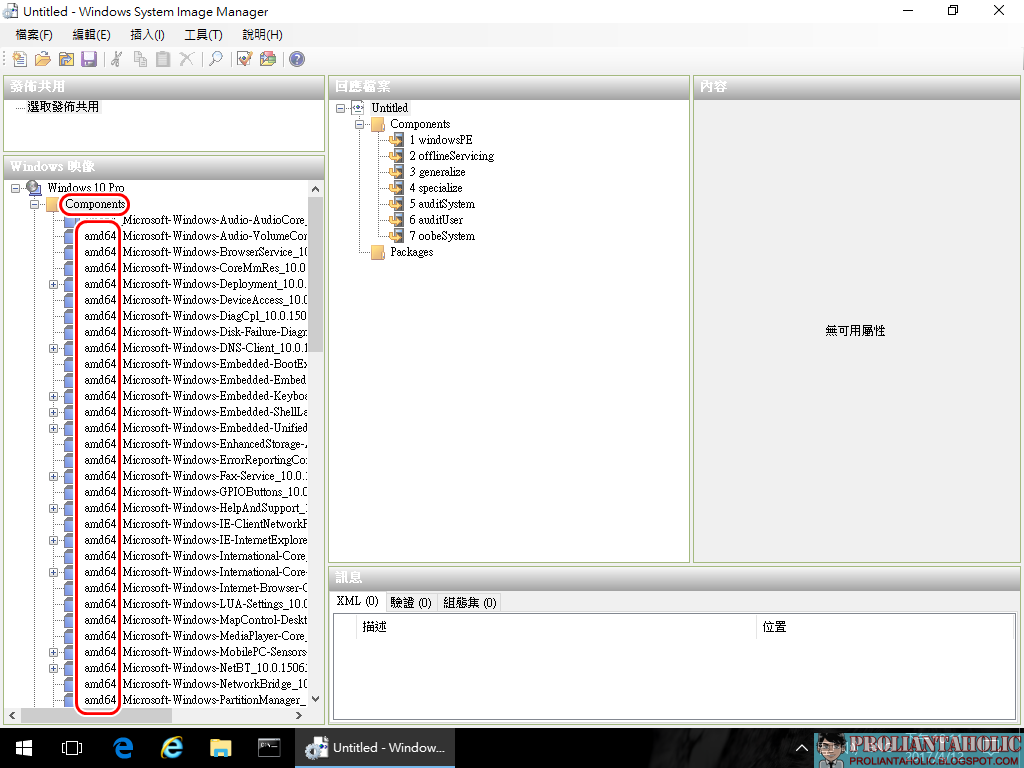1024x768 pixels.
Task: Show hidden system tray icons chevron
Action: point(801,748)
